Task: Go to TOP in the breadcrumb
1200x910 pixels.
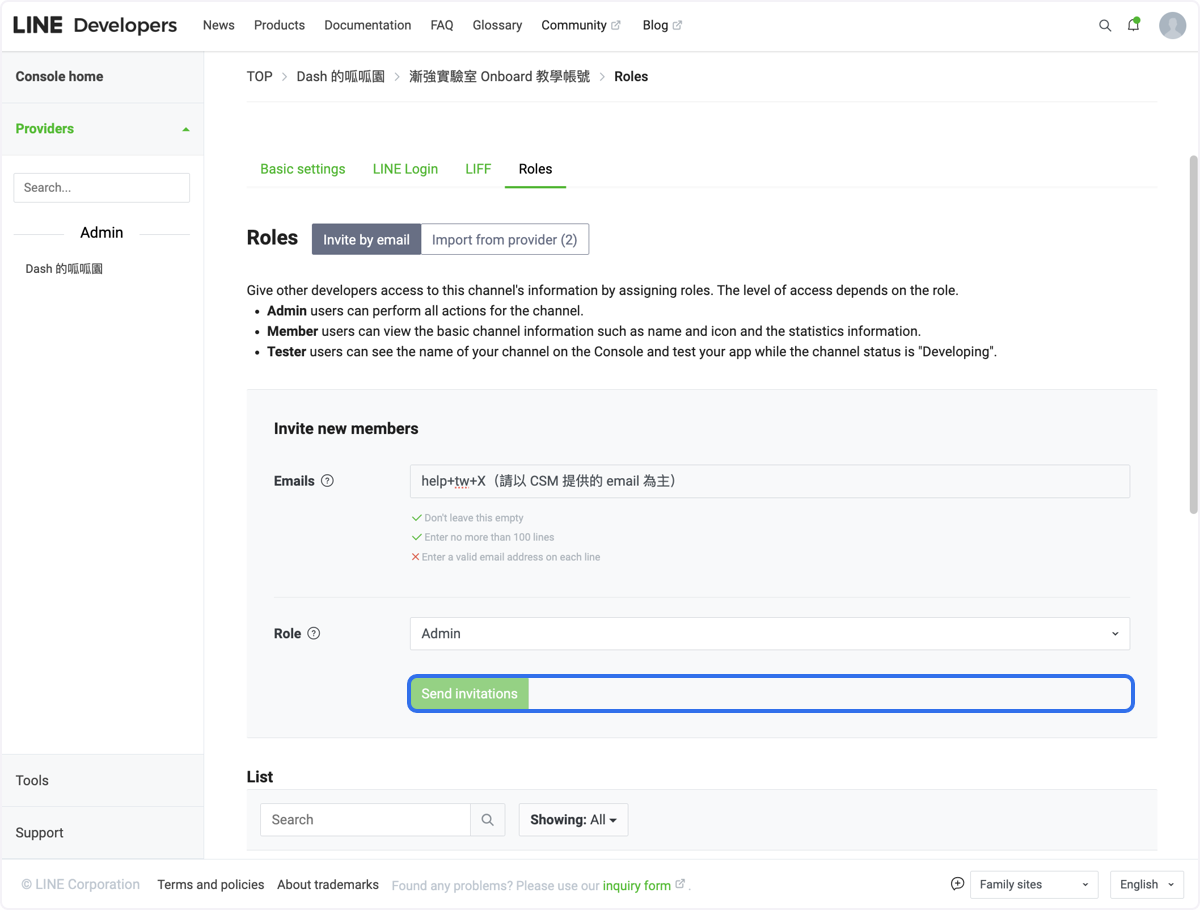Action: (260, 76)
